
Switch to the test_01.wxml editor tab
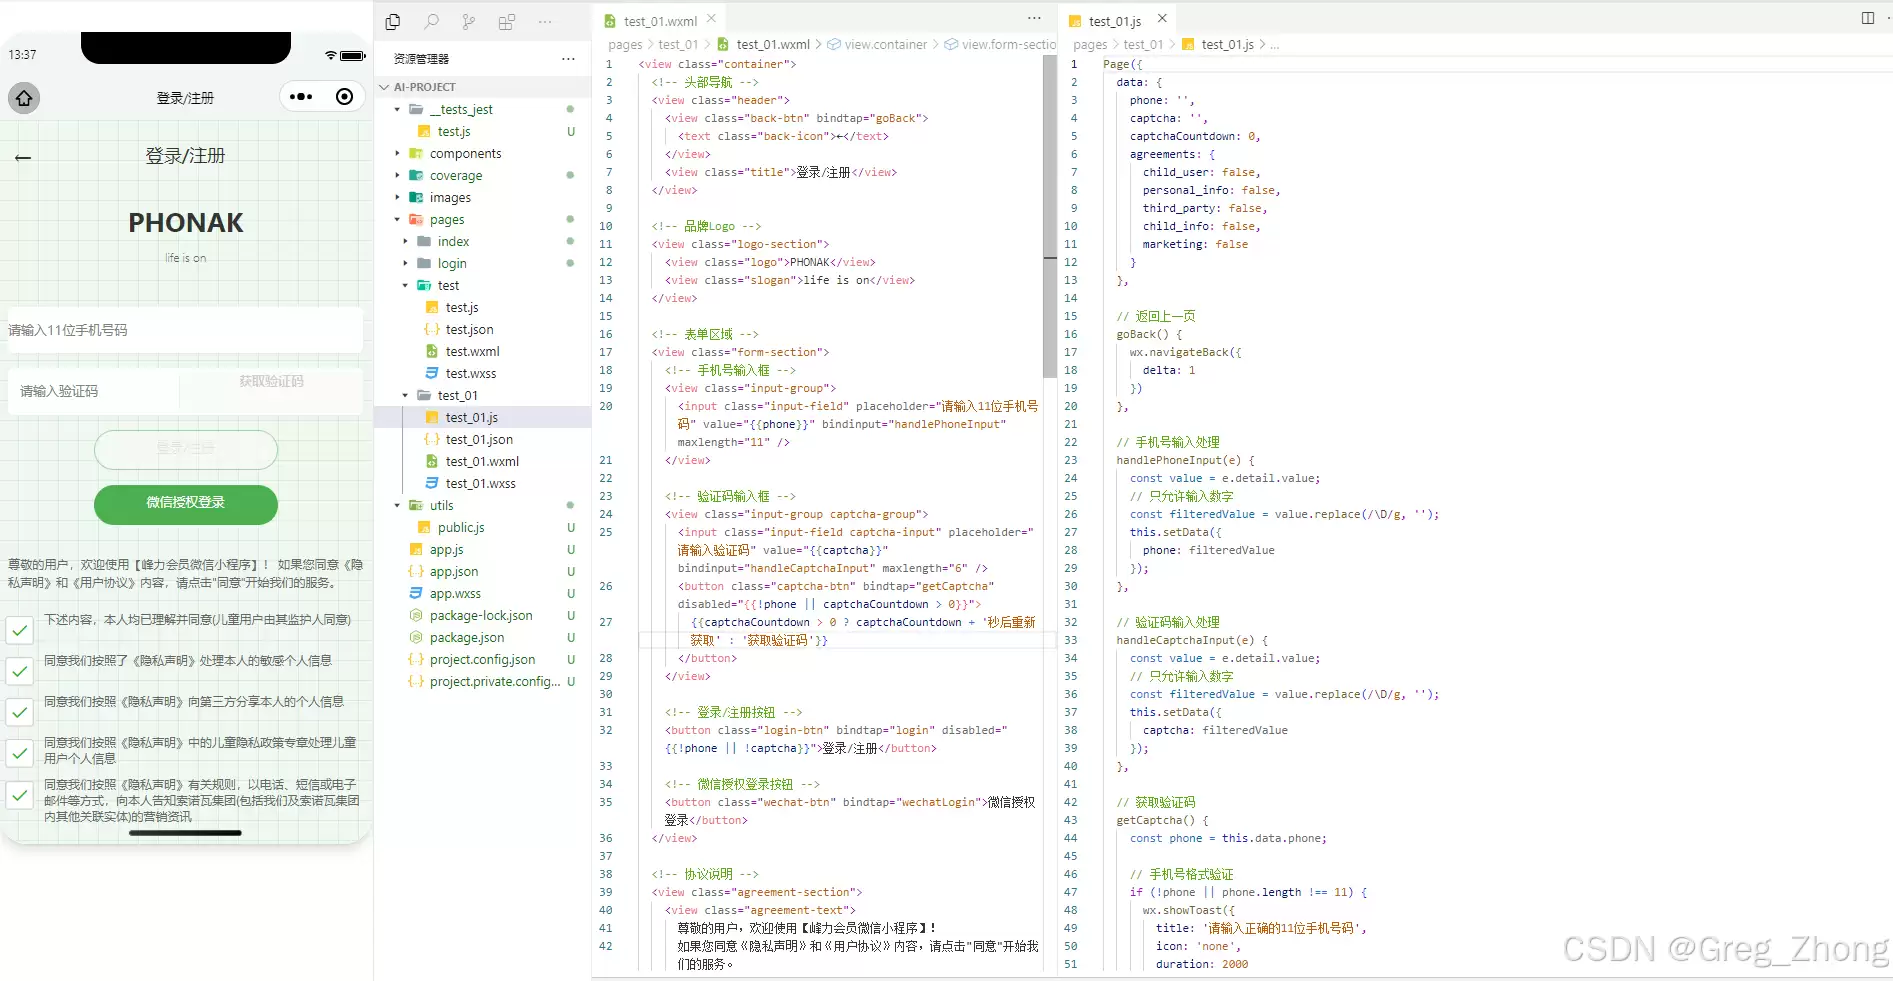pyautogui.click(x=659, y=21)
